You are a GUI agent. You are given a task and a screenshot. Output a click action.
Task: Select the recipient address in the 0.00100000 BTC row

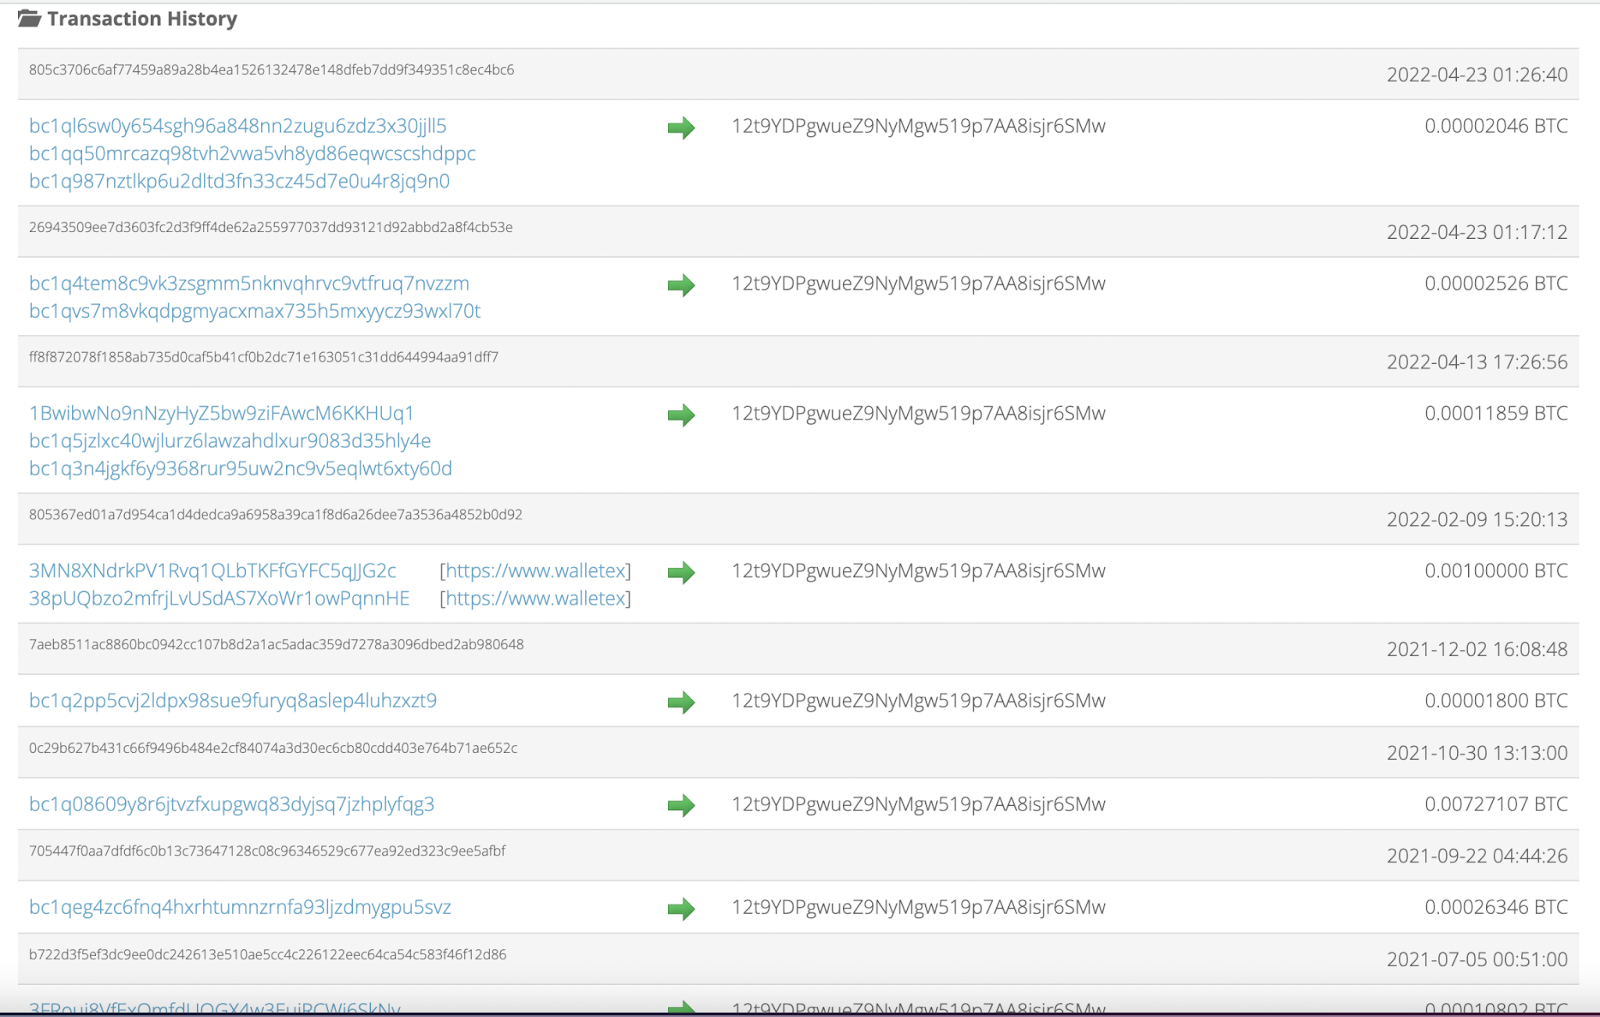[919, 571]
